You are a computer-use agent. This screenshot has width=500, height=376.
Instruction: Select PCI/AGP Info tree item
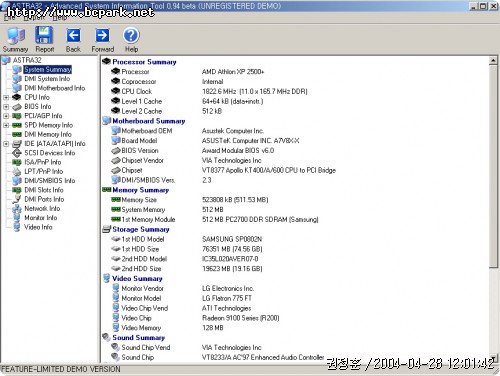[x=43, y=116]
